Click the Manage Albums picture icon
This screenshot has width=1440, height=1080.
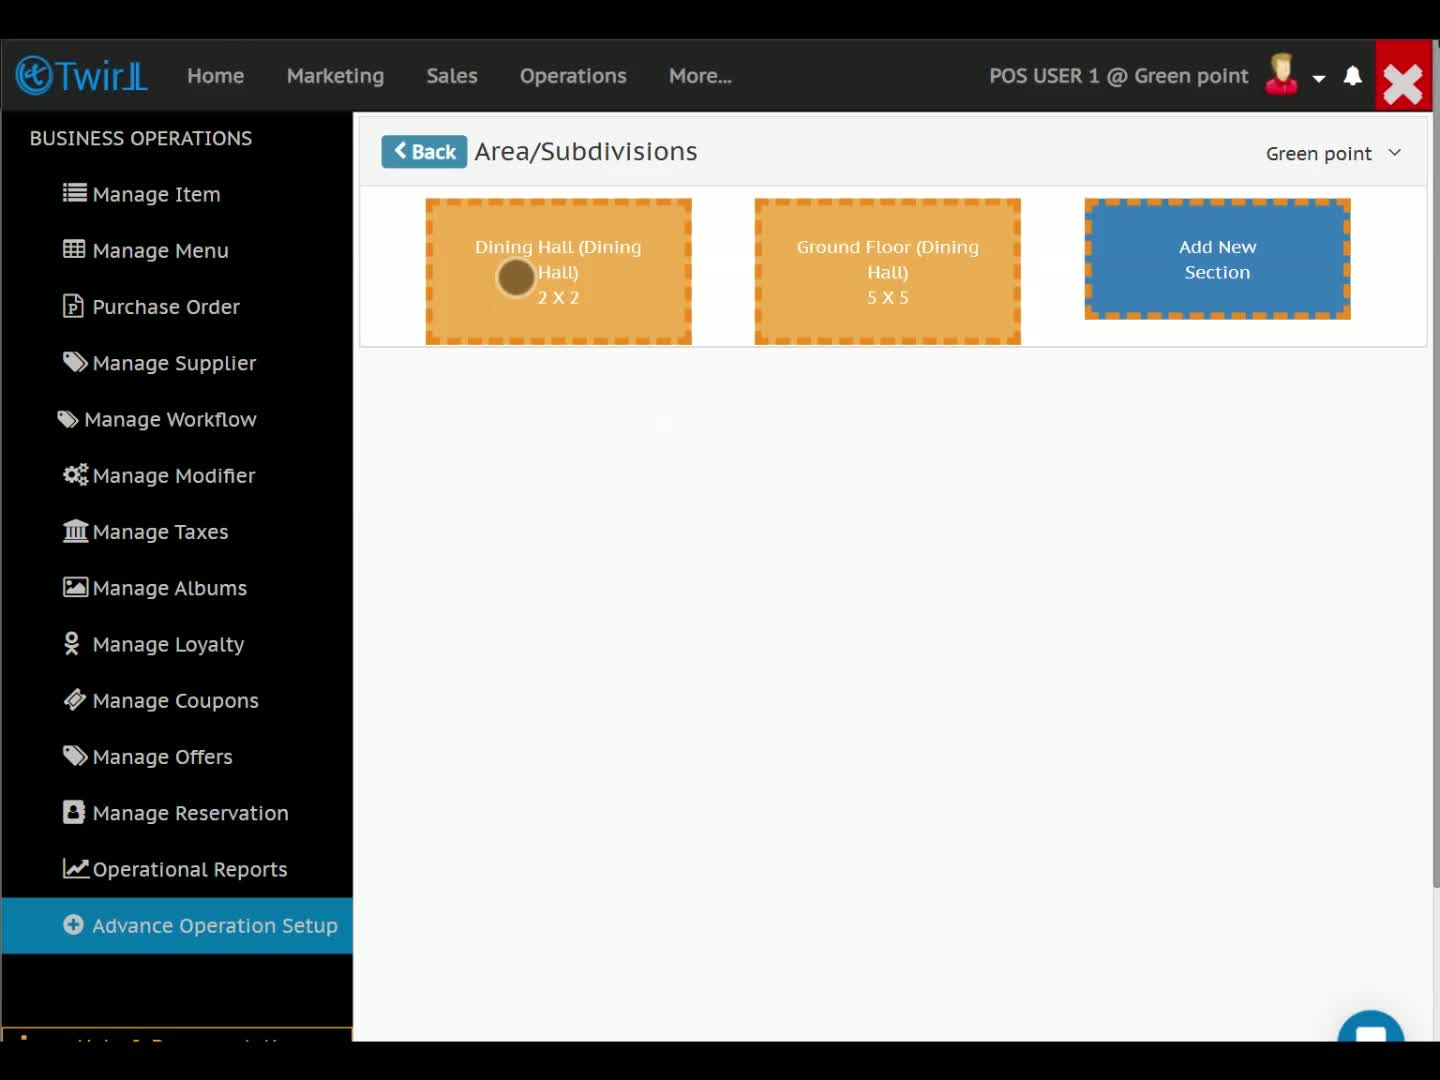pos(75,587)
